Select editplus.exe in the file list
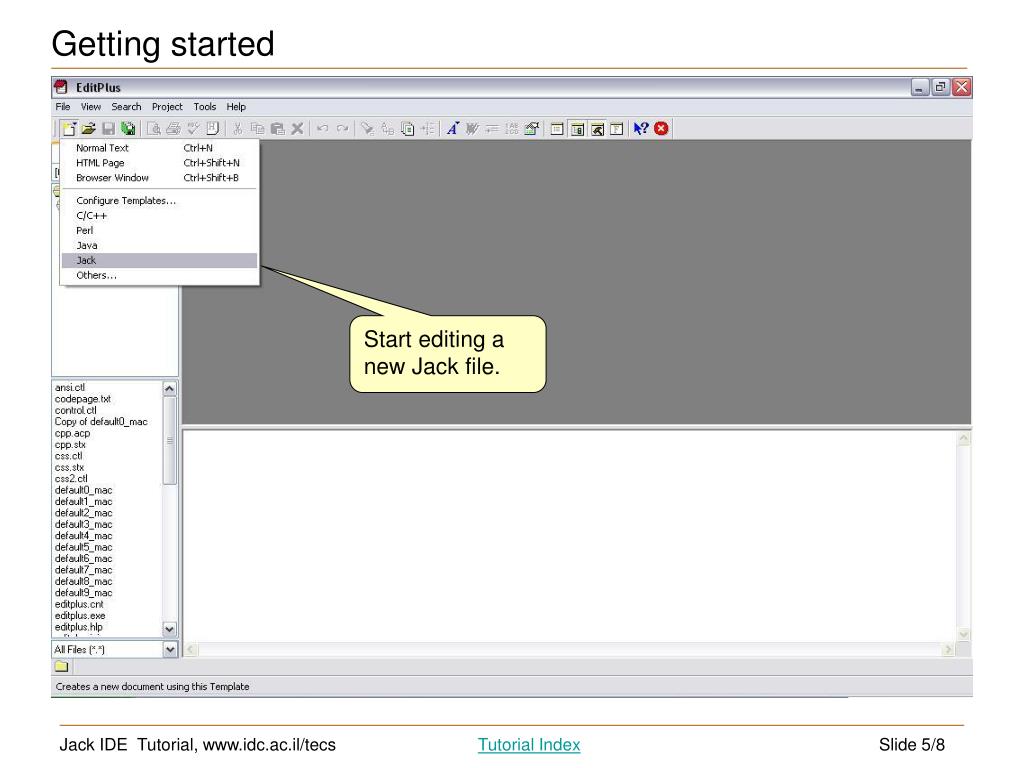 (80, 615)
